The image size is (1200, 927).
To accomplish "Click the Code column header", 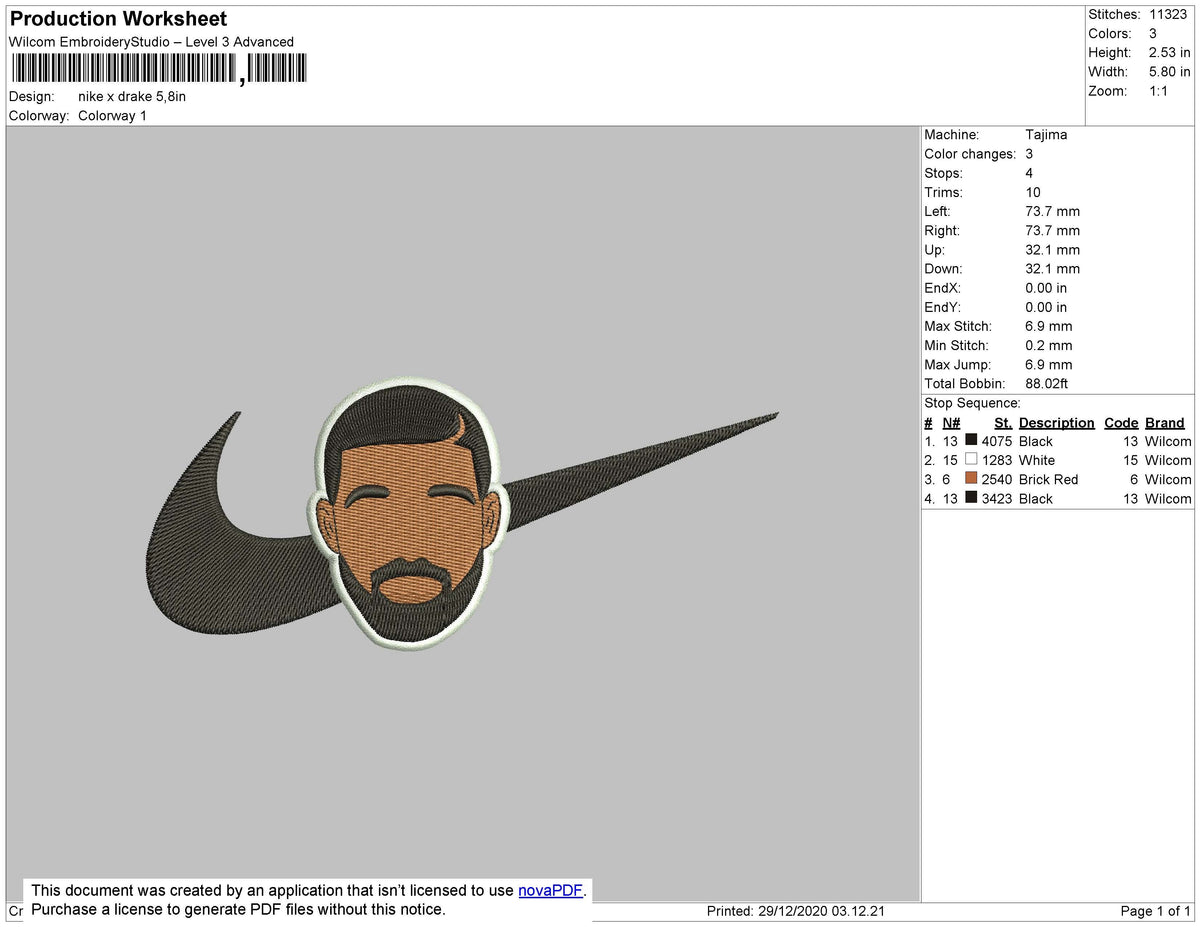I will (1121, 422).
